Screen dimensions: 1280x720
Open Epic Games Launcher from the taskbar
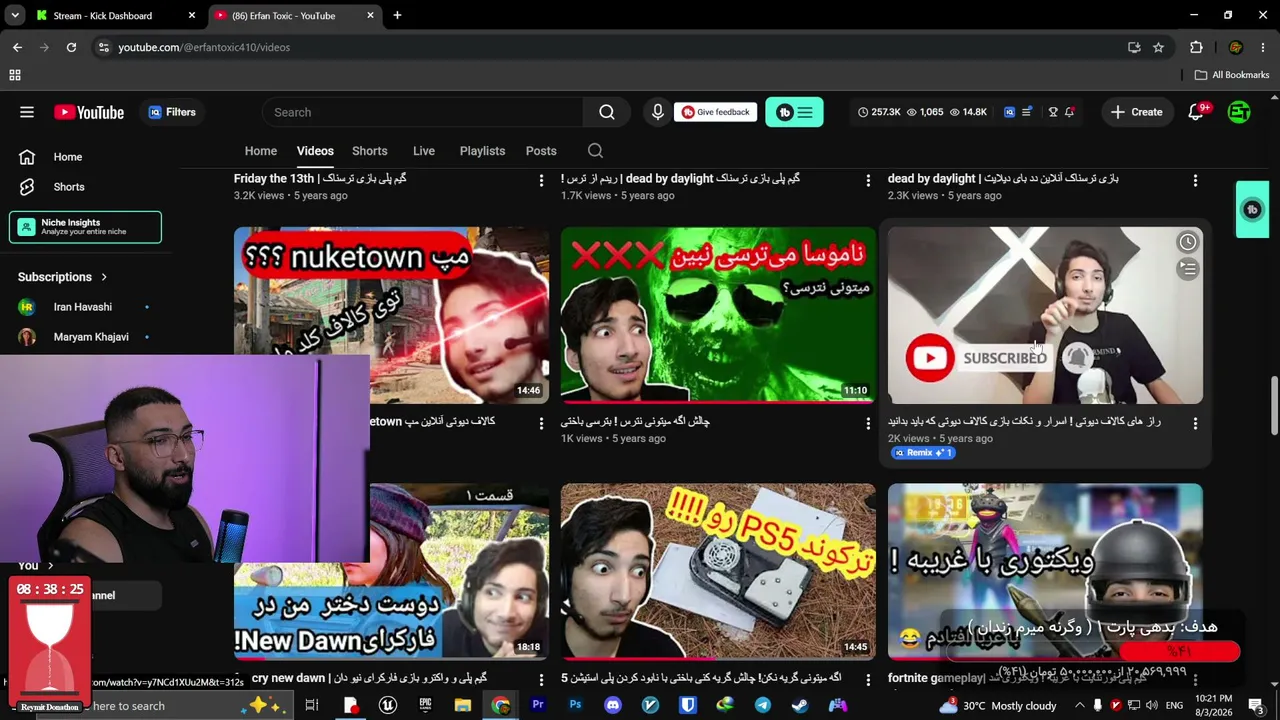coord(425,705)
